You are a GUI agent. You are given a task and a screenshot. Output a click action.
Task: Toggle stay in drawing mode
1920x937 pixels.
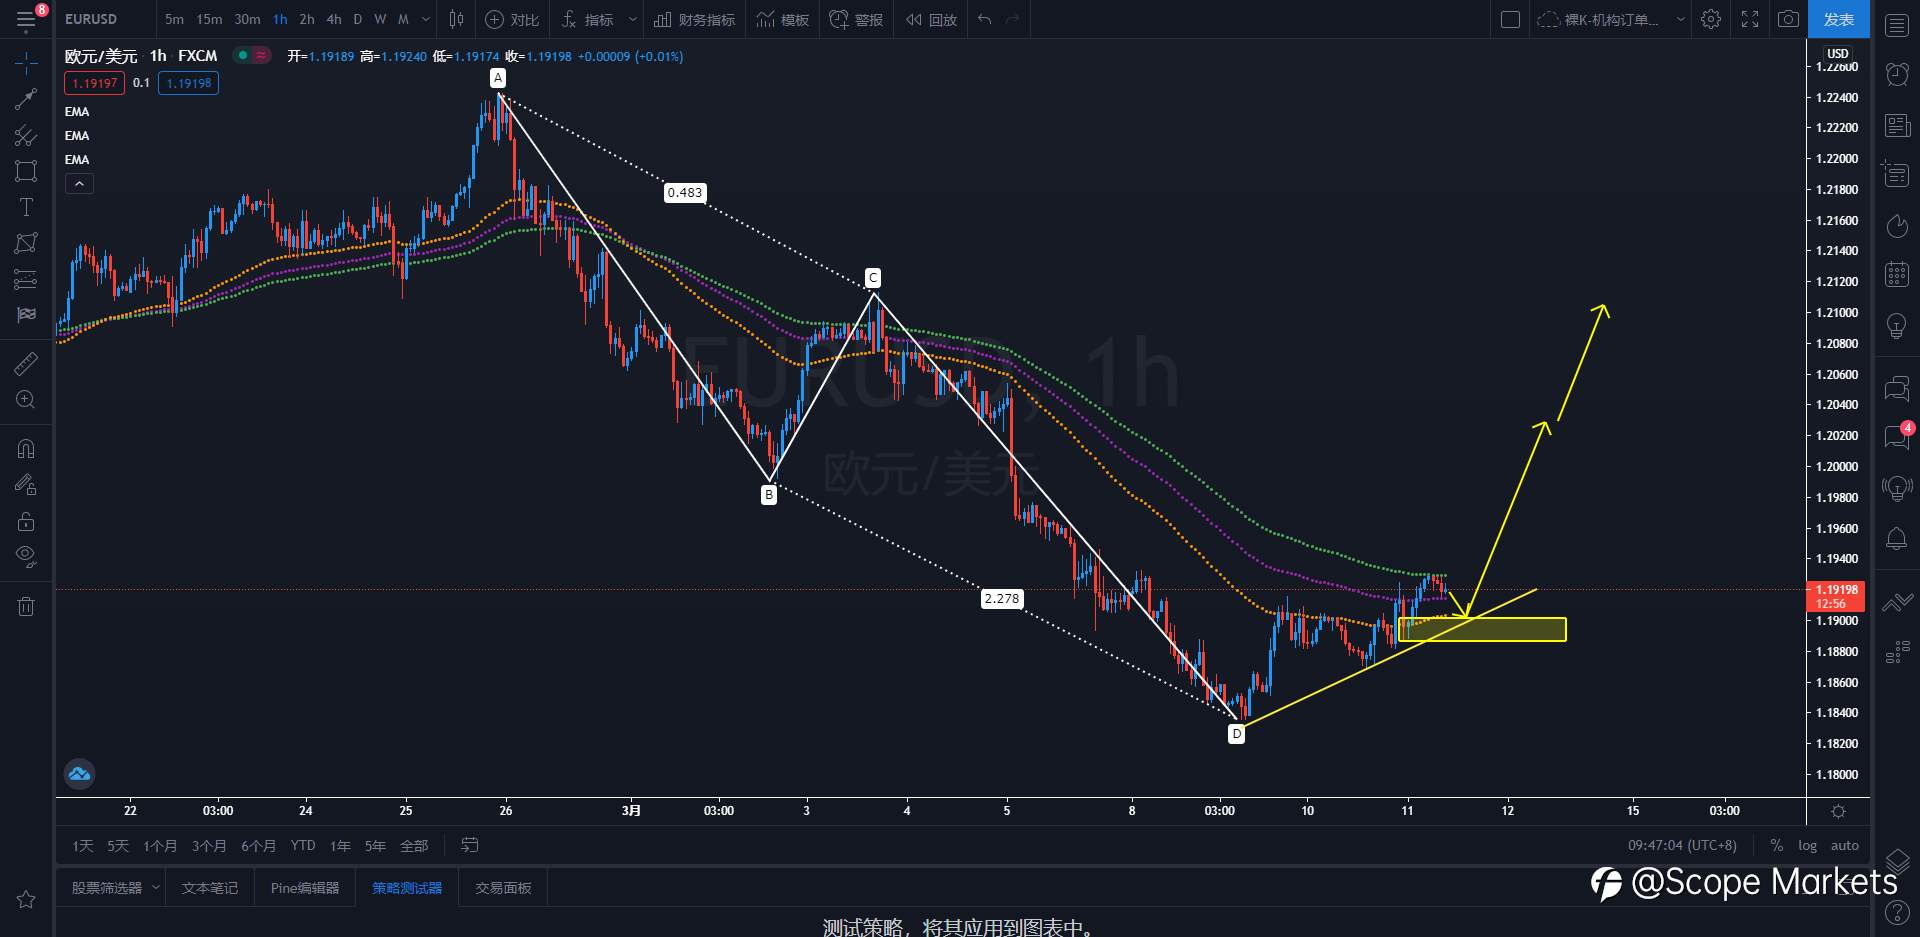point(26,485)
